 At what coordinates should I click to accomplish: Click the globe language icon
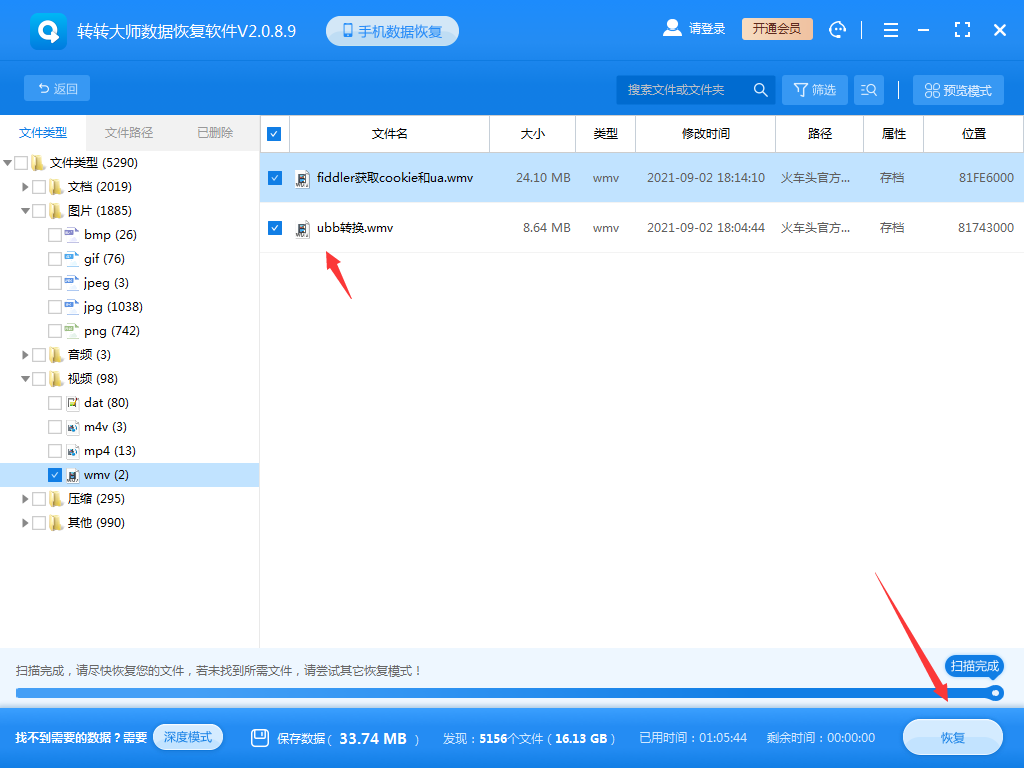pyautogui.click(x=837, y=30)
